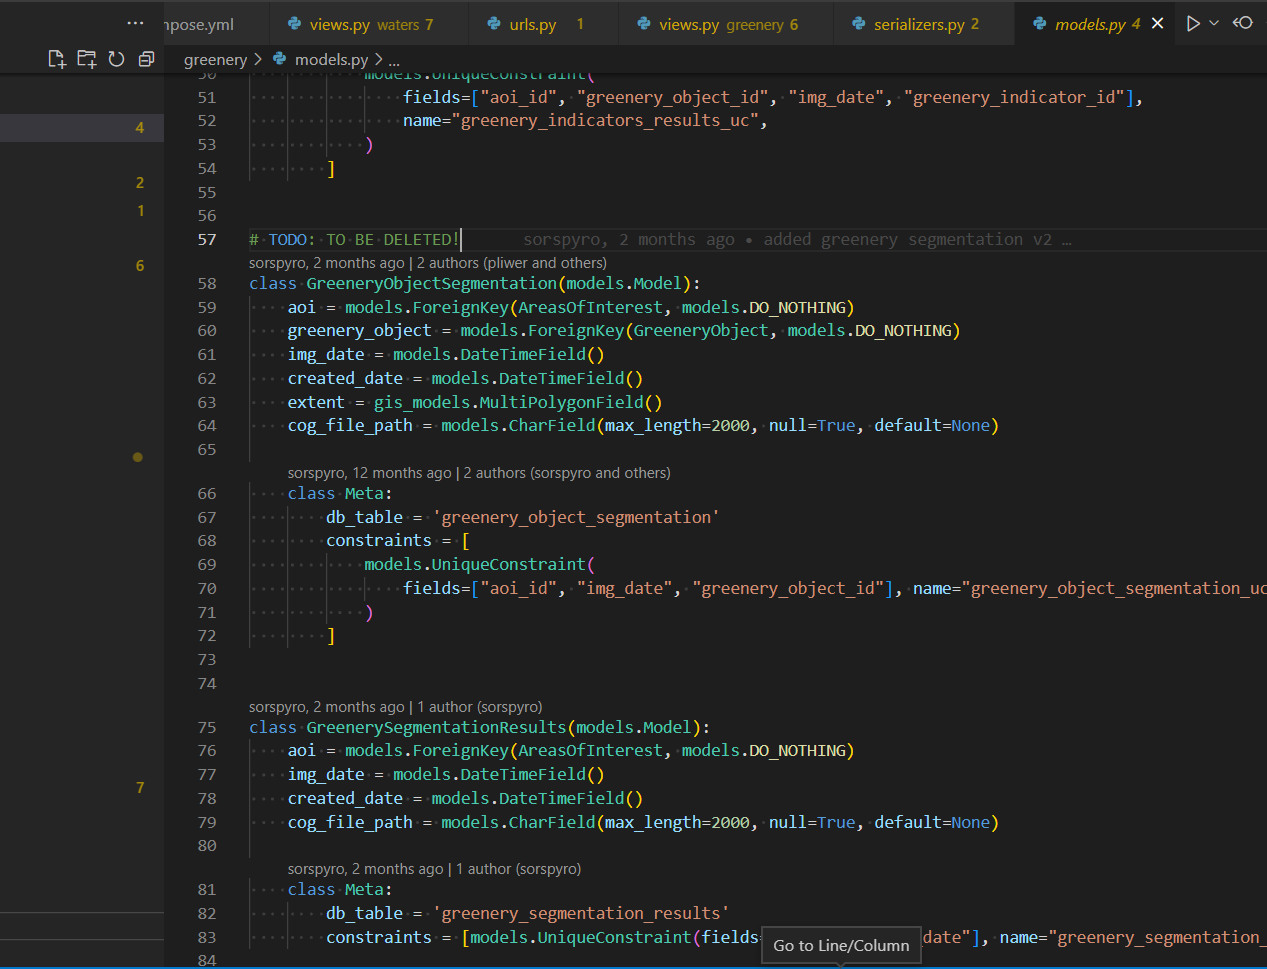Viewport: 1267px width, 969px height.
Task: Select highlighted explorer row with badge 4
Action: (x=82, y=127)
